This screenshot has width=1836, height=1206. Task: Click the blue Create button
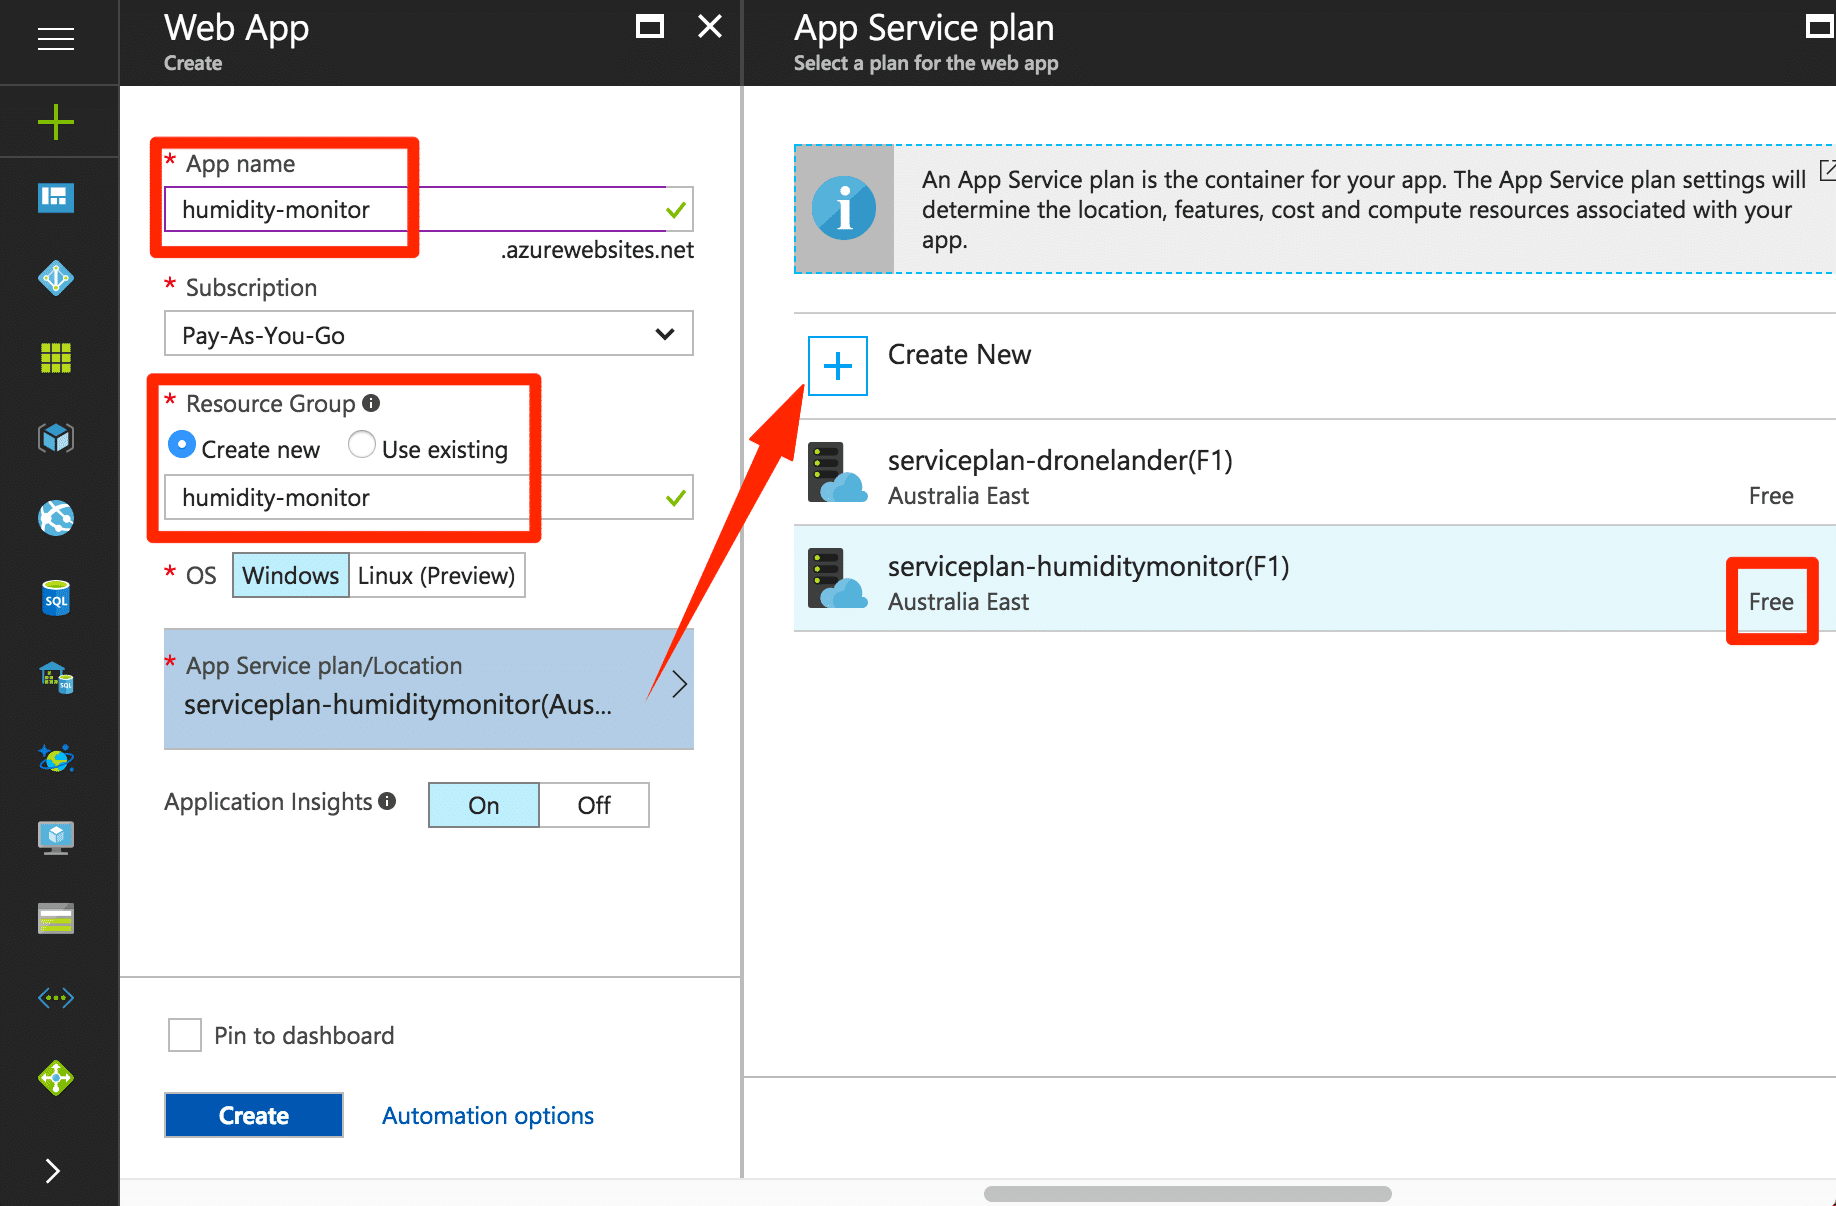(x=254, y=1115)
